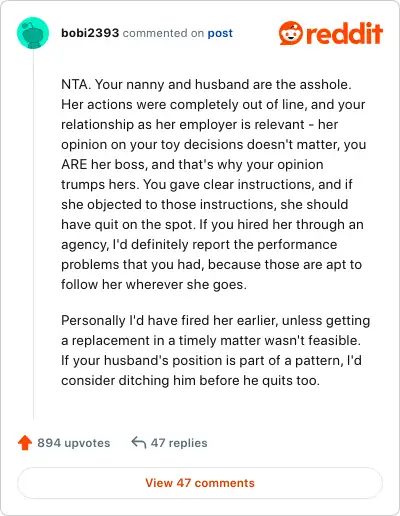Click the "894 upvotes" count label
This screenshot has width=400, height=516.
pyautogui.click(x=74, y=443)
